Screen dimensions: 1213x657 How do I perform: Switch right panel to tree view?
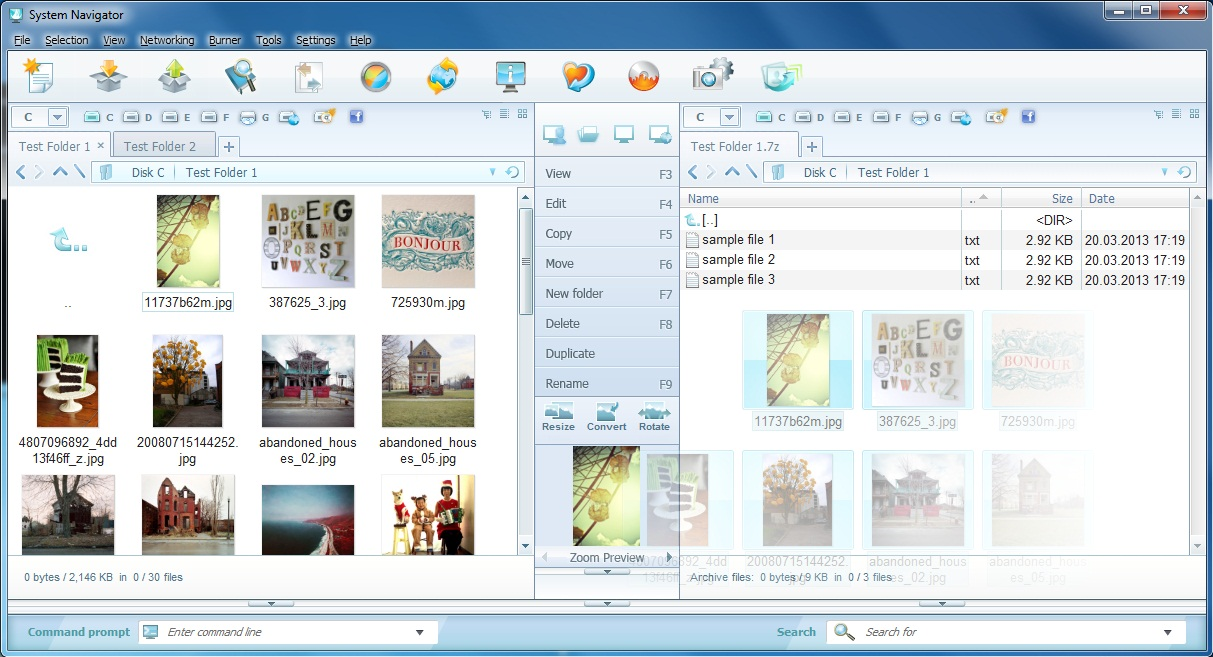click(x=1159, y=115)
